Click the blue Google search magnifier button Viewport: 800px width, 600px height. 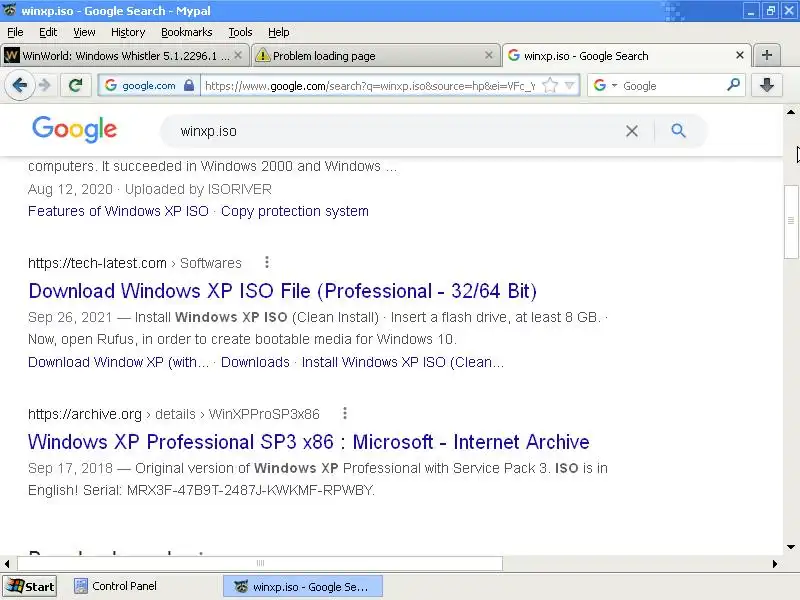679,131
